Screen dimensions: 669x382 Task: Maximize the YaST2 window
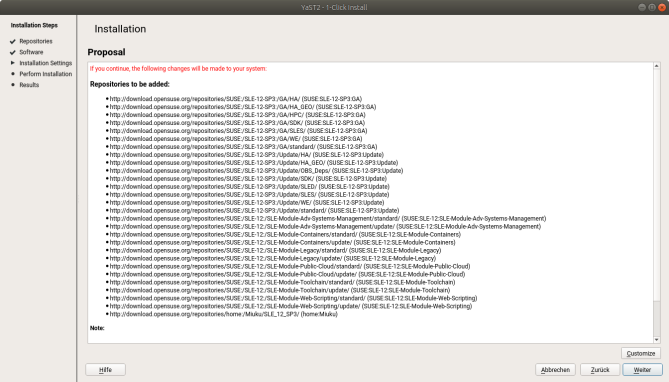(x=652, y=7)
